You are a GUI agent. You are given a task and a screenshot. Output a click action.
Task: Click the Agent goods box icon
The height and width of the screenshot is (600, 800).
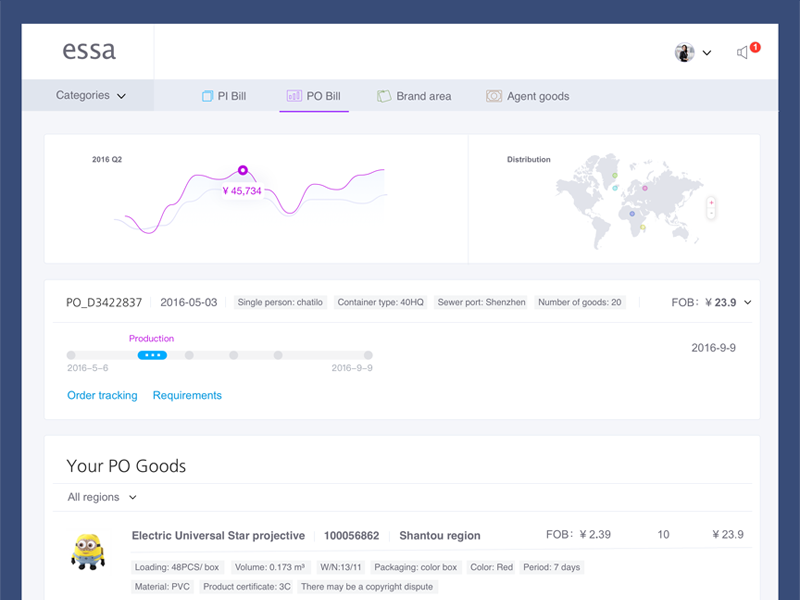493,96
